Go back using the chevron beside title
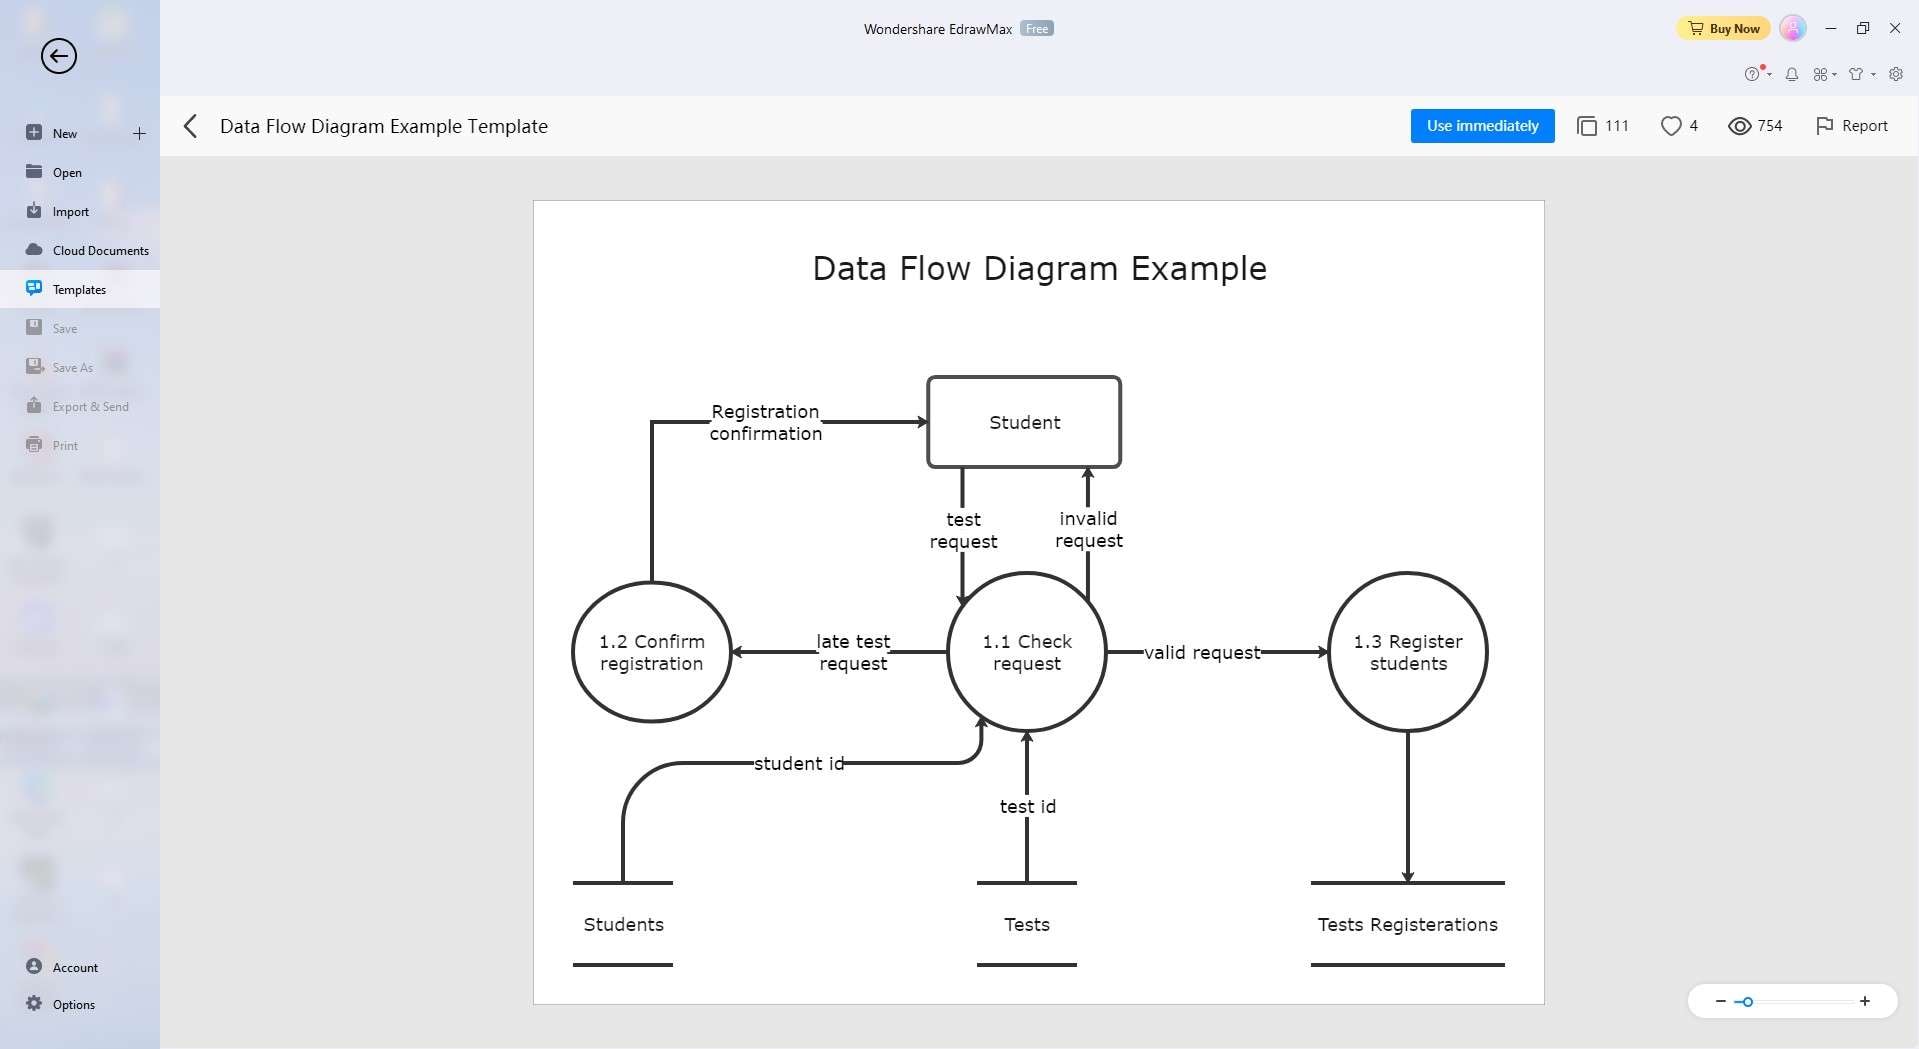The width and height of the screenshot is (1919, 1049). pyautogui.click(x=191, y=126)
